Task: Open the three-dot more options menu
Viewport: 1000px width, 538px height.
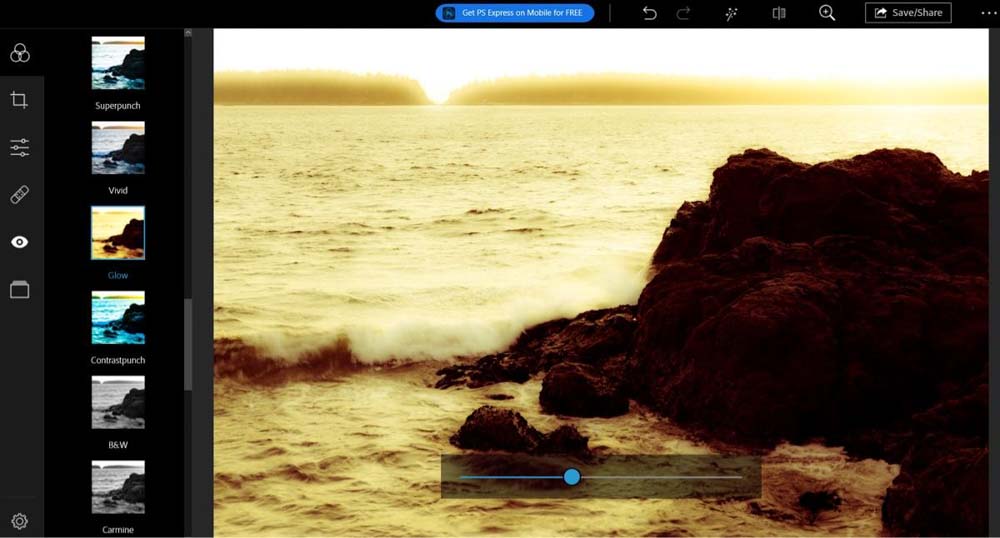Action: [x=989, y=13]
